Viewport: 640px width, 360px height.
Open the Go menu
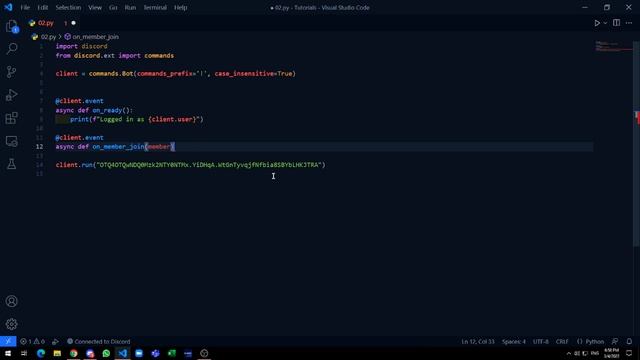point(113,7)
